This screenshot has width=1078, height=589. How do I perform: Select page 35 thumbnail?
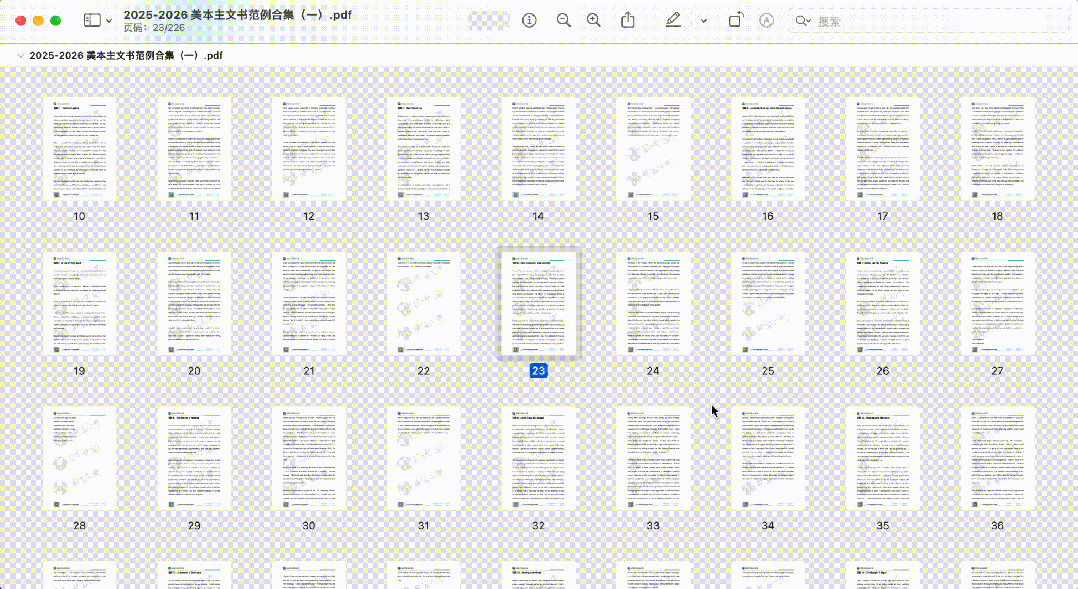pos(883,458)
